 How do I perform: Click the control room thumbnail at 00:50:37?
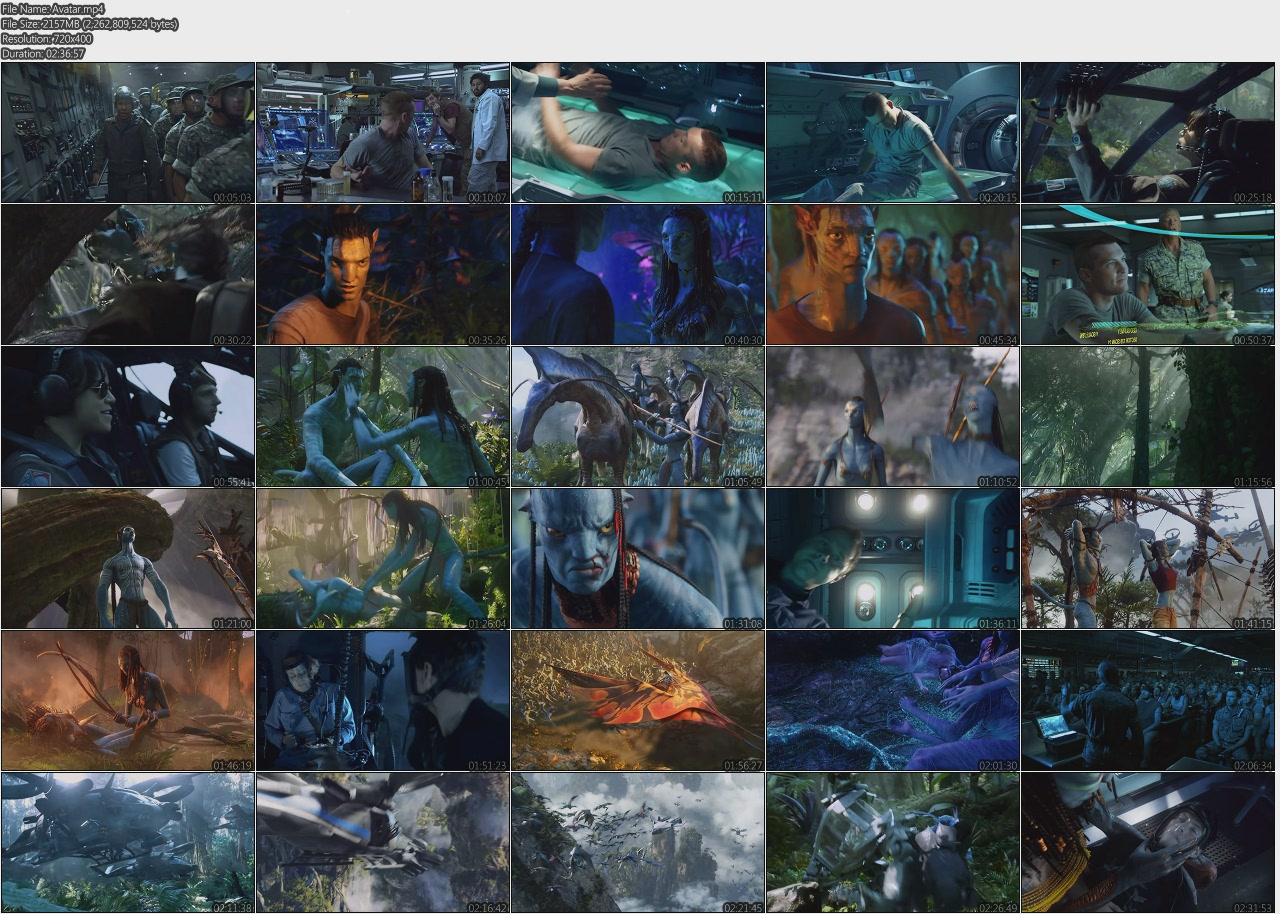[1149, 275]
